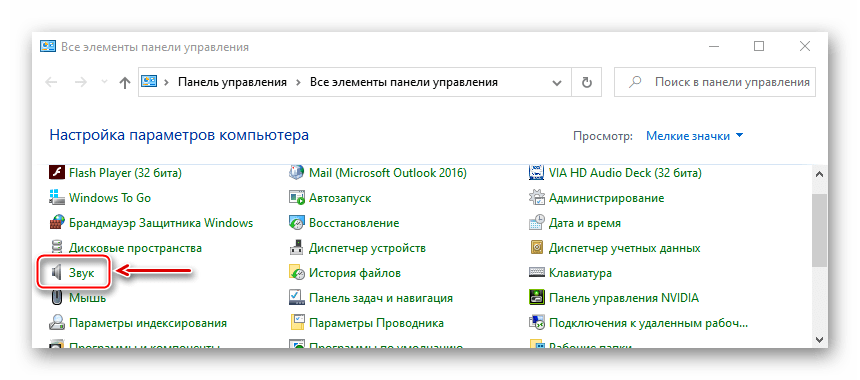Screen dimensions: 860x380
Task: Open the Дисковые пространства link
Action: (x=135, y=248)
